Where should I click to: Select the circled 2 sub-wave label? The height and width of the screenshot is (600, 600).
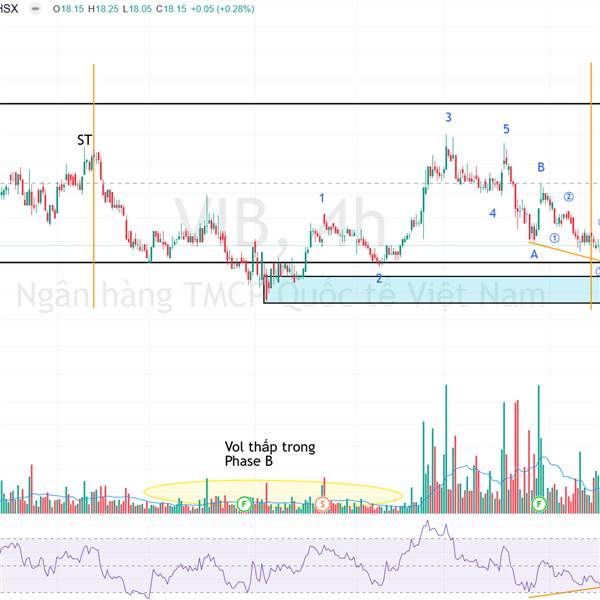click(x=569, y=197)
